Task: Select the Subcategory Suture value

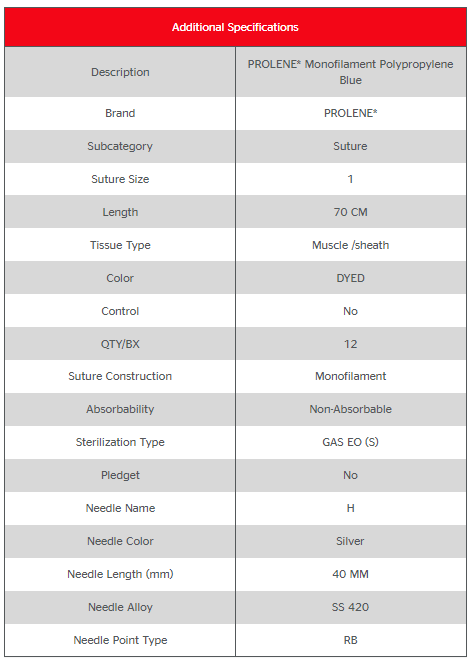Action: [350, 146]
